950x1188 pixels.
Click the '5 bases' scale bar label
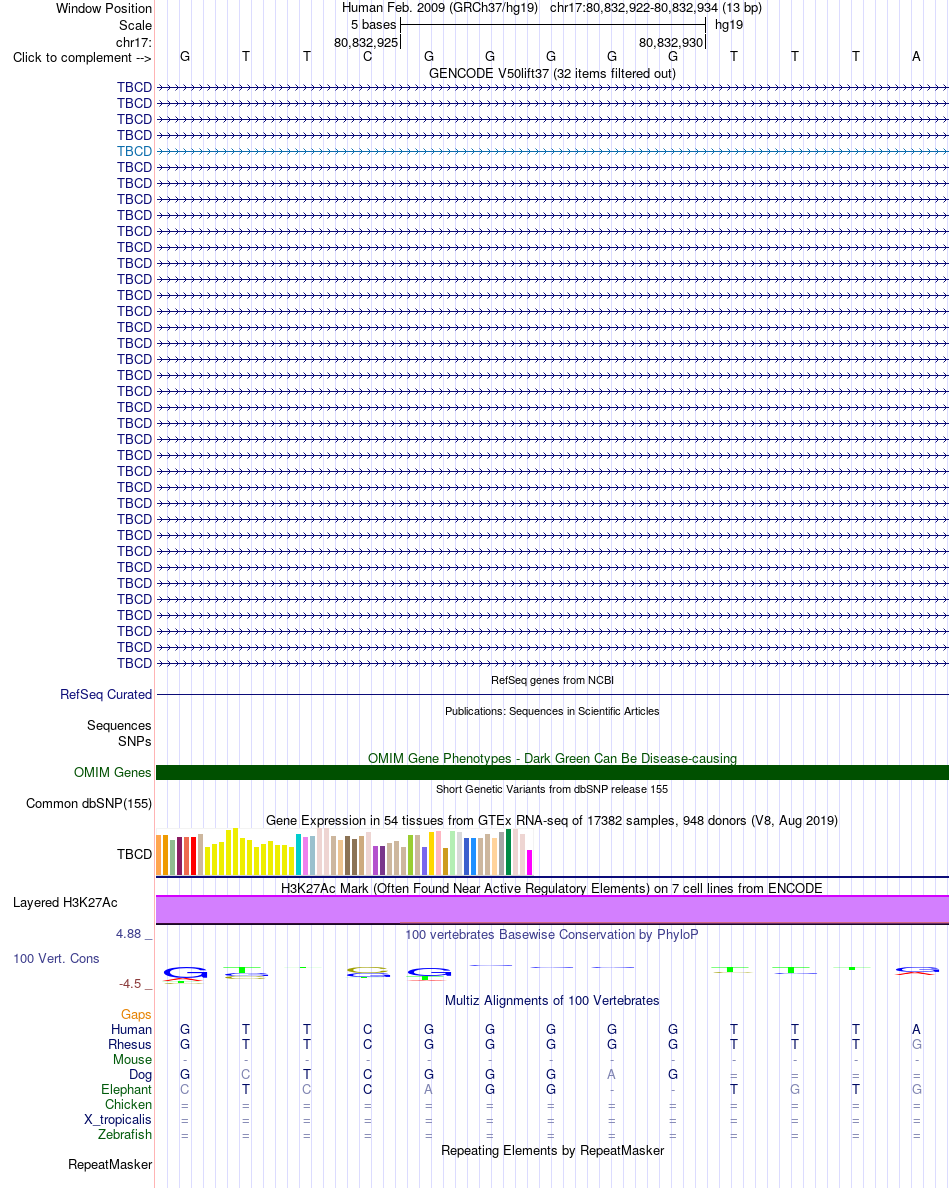[373, 25]
